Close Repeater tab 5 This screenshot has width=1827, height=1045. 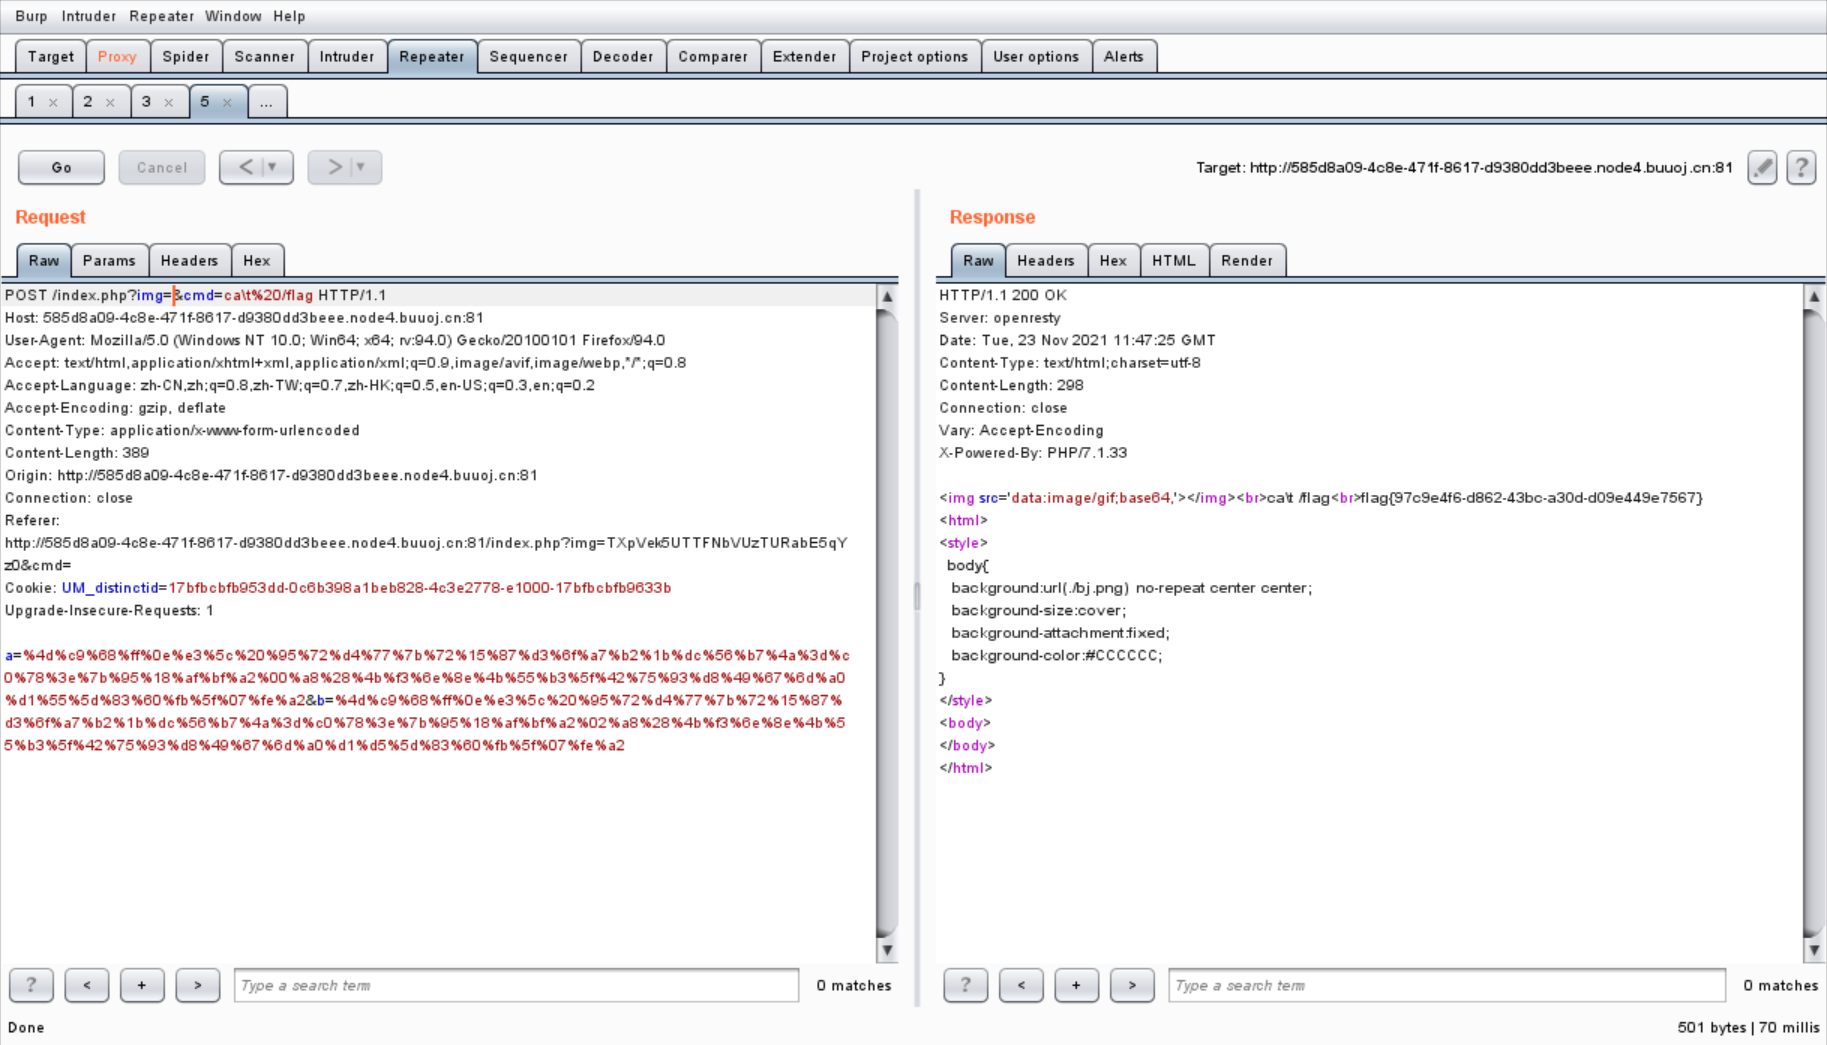click(227, 102)
